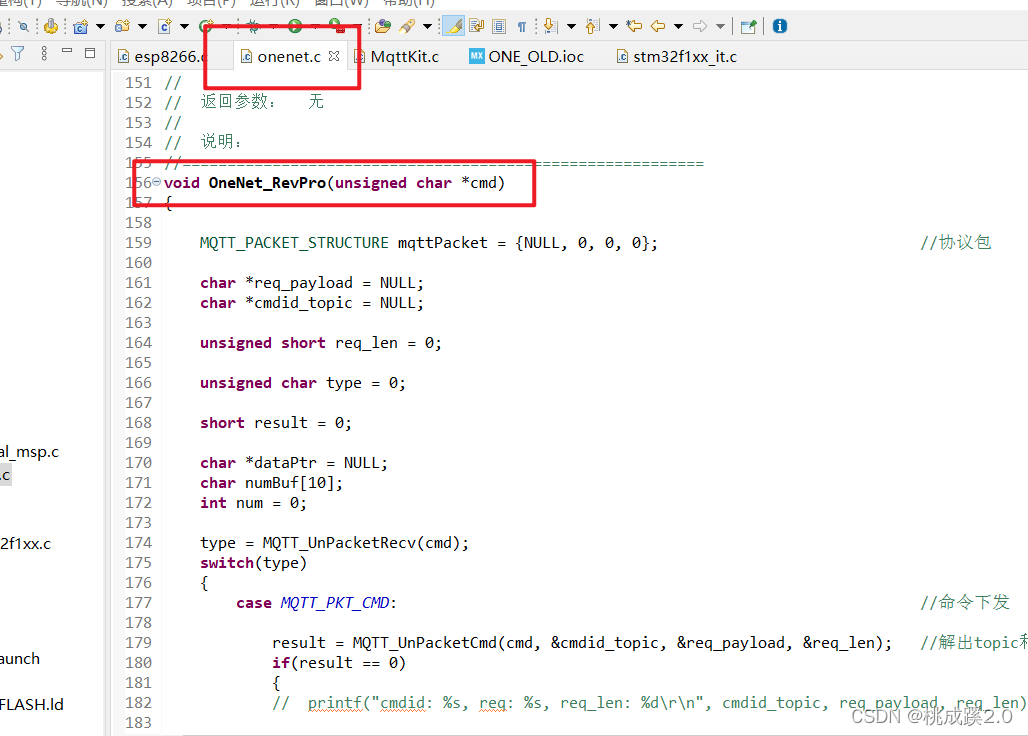Click line number 177 in gutter

point(138,603)
